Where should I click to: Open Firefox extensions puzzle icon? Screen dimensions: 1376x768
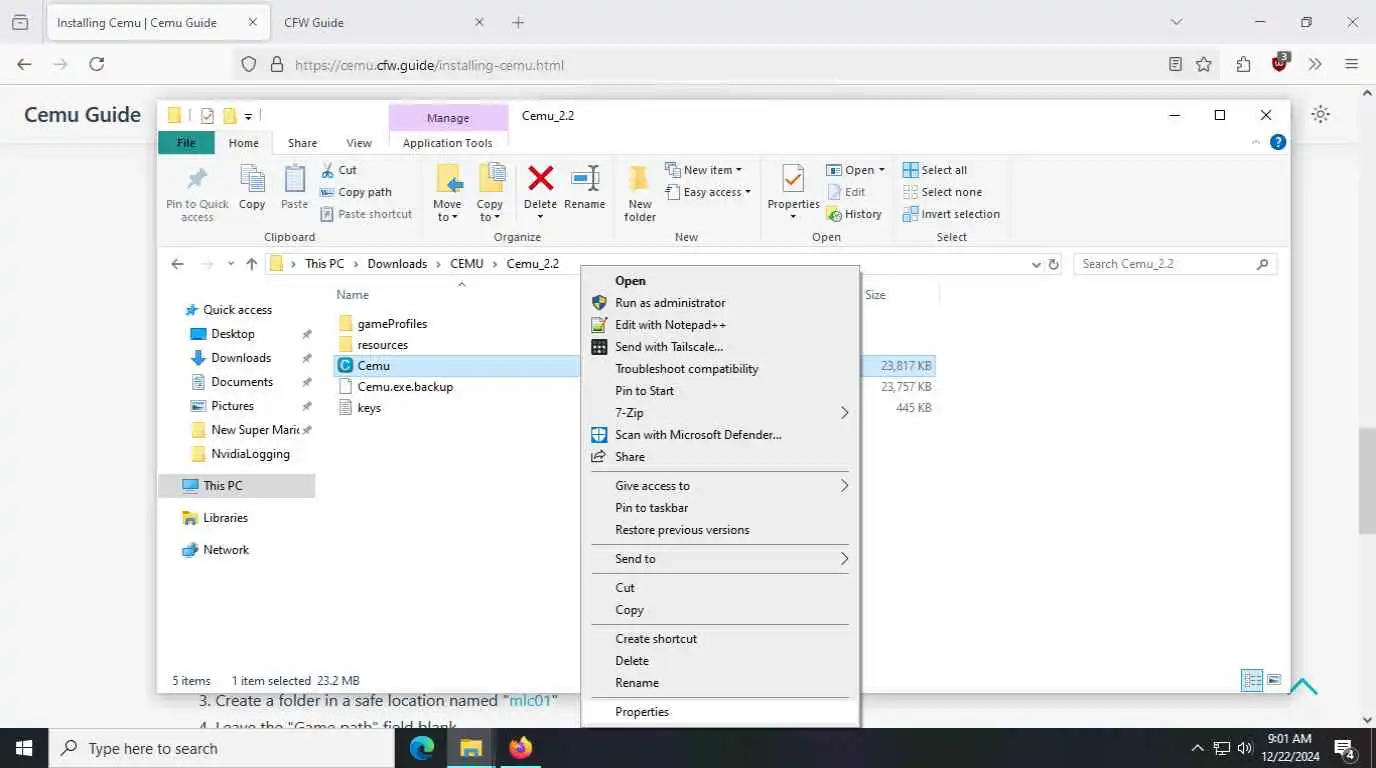coord(1243,64)
